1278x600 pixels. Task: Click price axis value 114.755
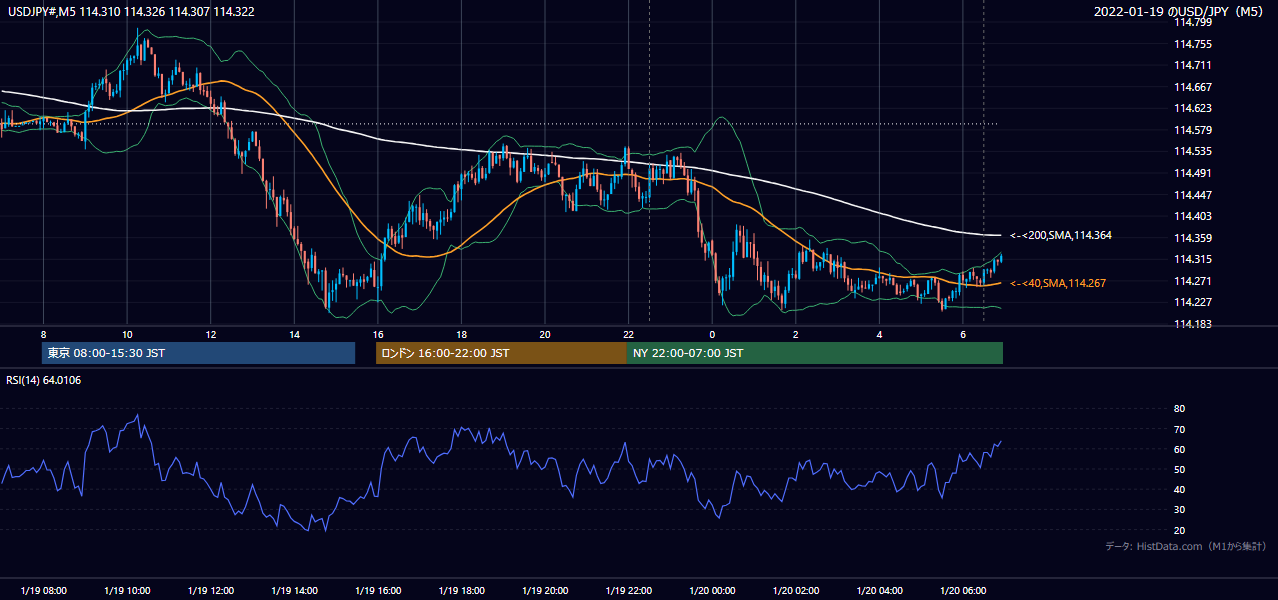point(1193,44)
